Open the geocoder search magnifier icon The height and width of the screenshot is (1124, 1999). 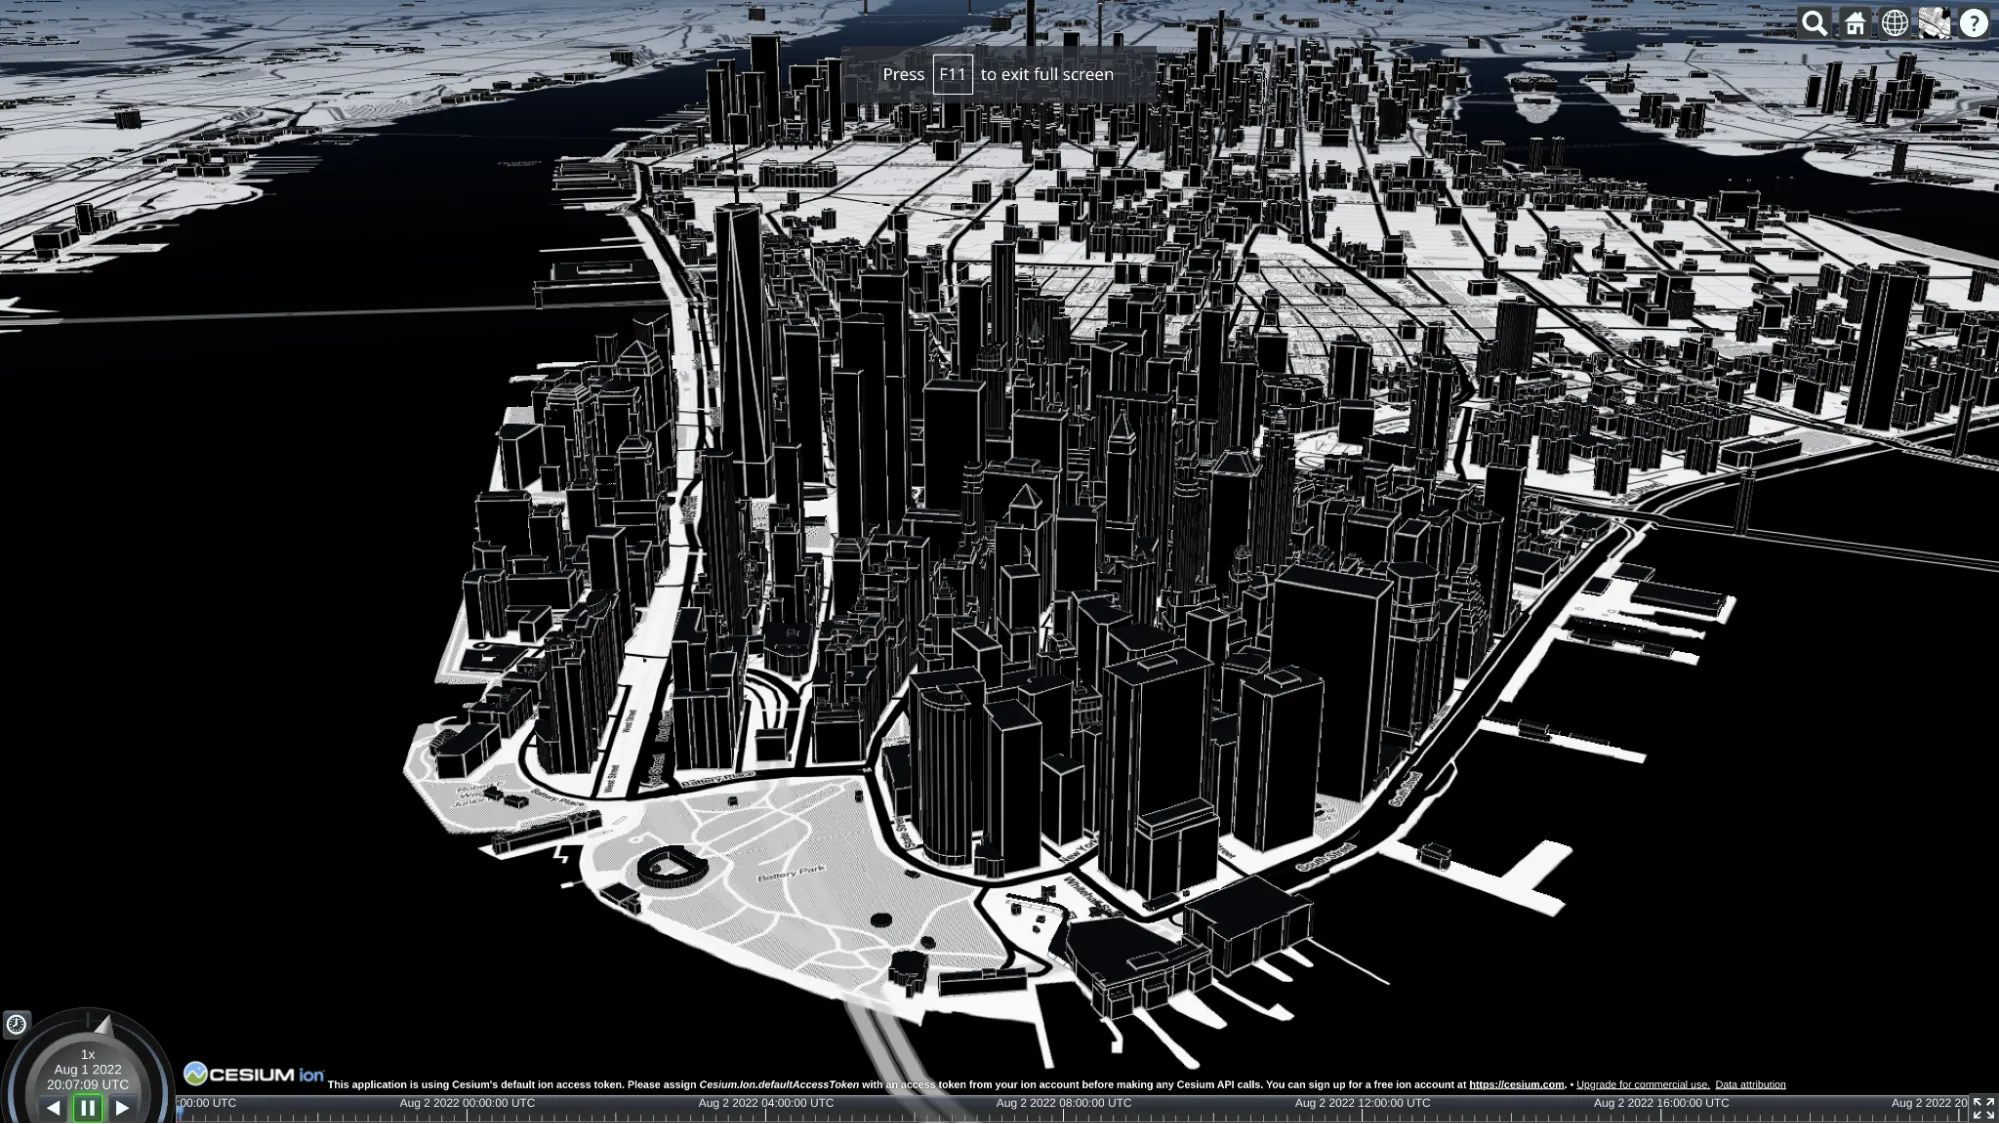pyautogui.click(x=1815, y=23)
